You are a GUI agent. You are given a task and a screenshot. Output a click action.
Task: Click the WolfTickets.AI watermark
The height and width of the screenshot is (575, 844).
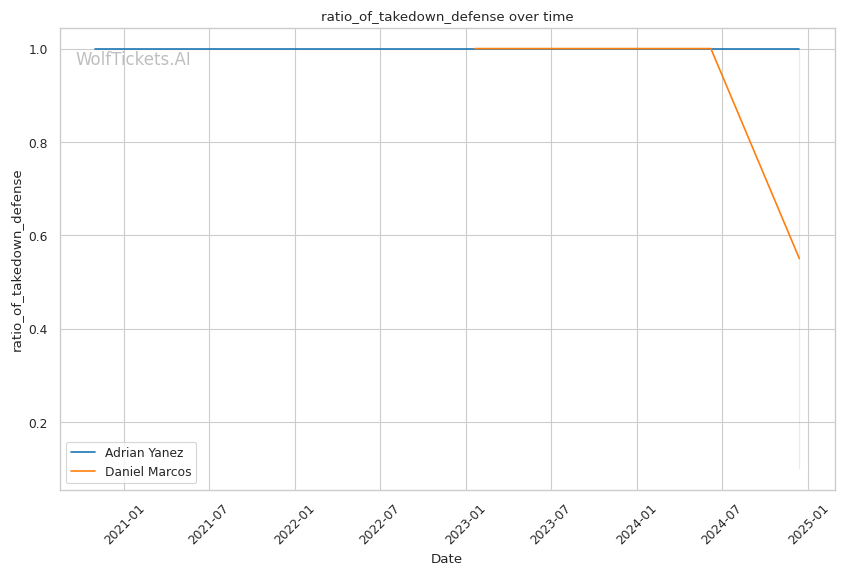click(133, 60)
